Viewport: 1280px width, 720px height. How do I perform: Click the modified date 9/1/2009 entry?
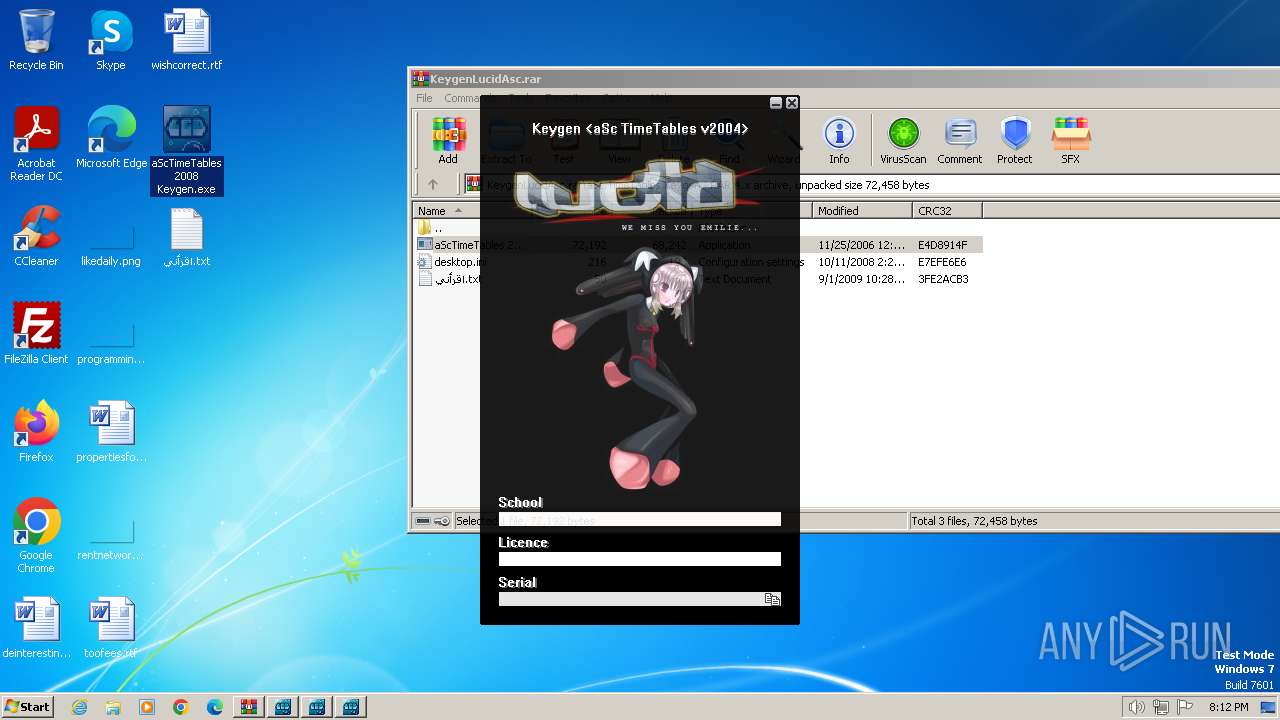pyautogui.click(x=861, y=279)
